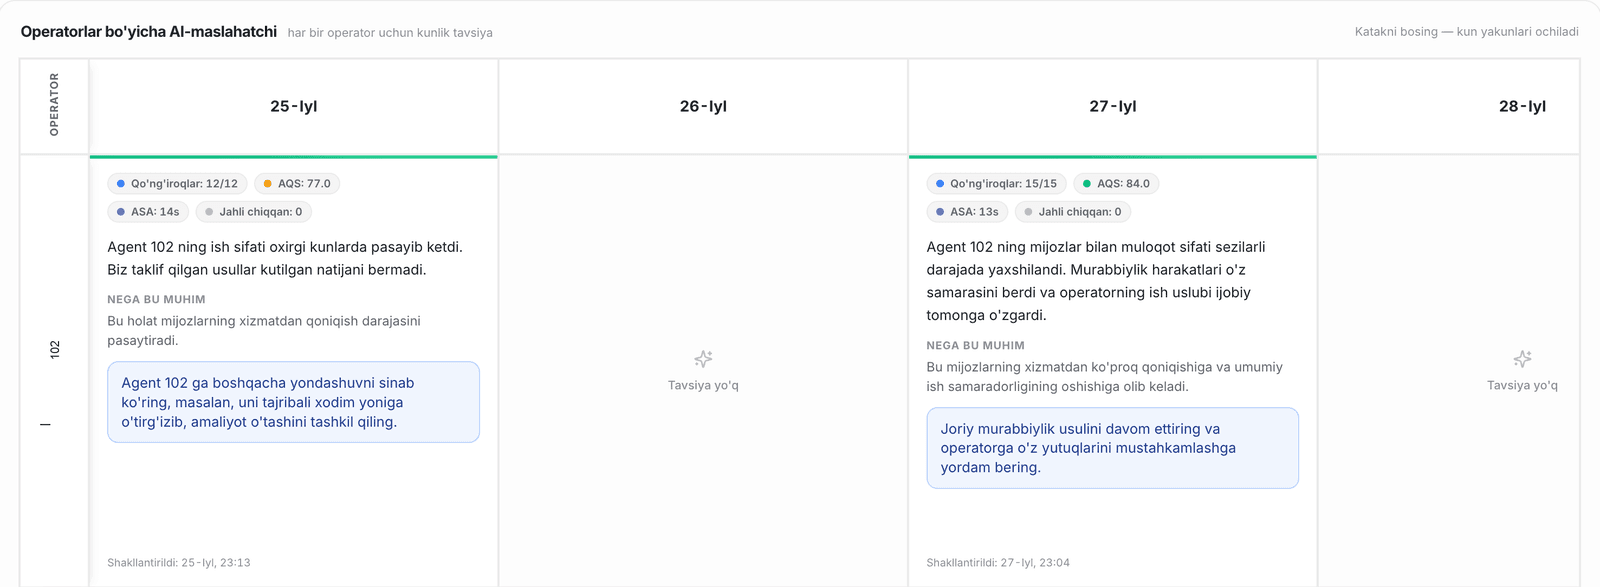
Task: Click the ASA: 13s chip
Action: (x=967, y=212)
